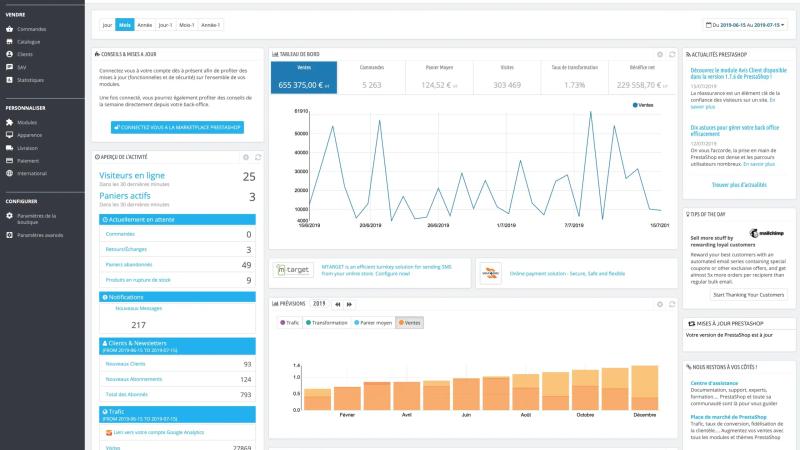Open settings gear of Prévisions panel
Screen dimensions: 800x450
point(660,304)
